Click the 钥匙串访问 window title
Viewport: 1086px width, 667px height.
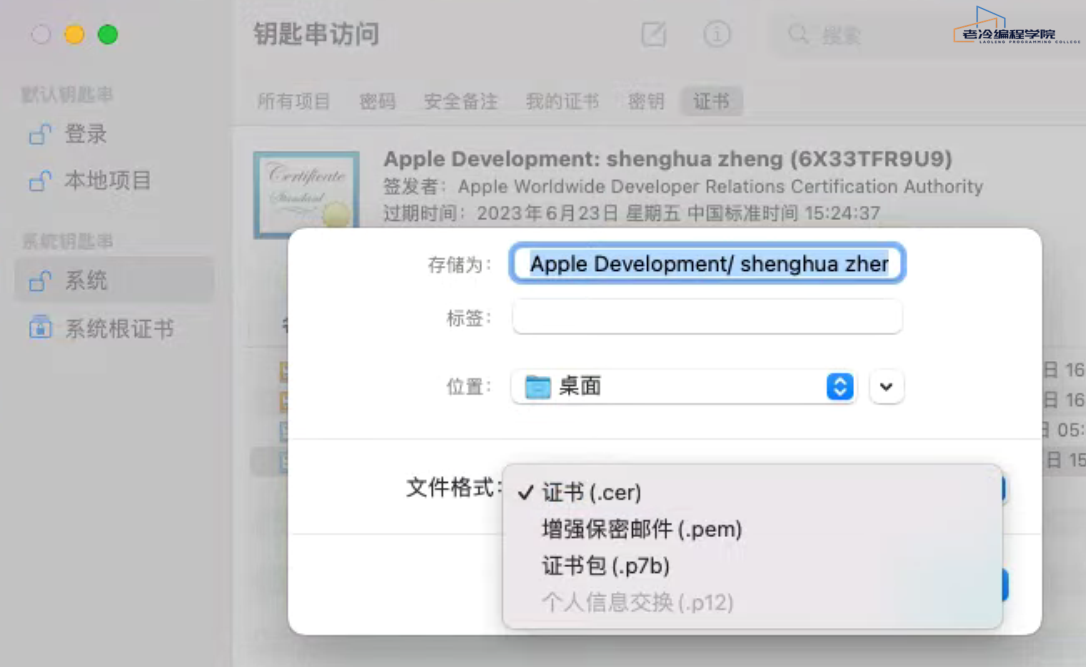316,34
